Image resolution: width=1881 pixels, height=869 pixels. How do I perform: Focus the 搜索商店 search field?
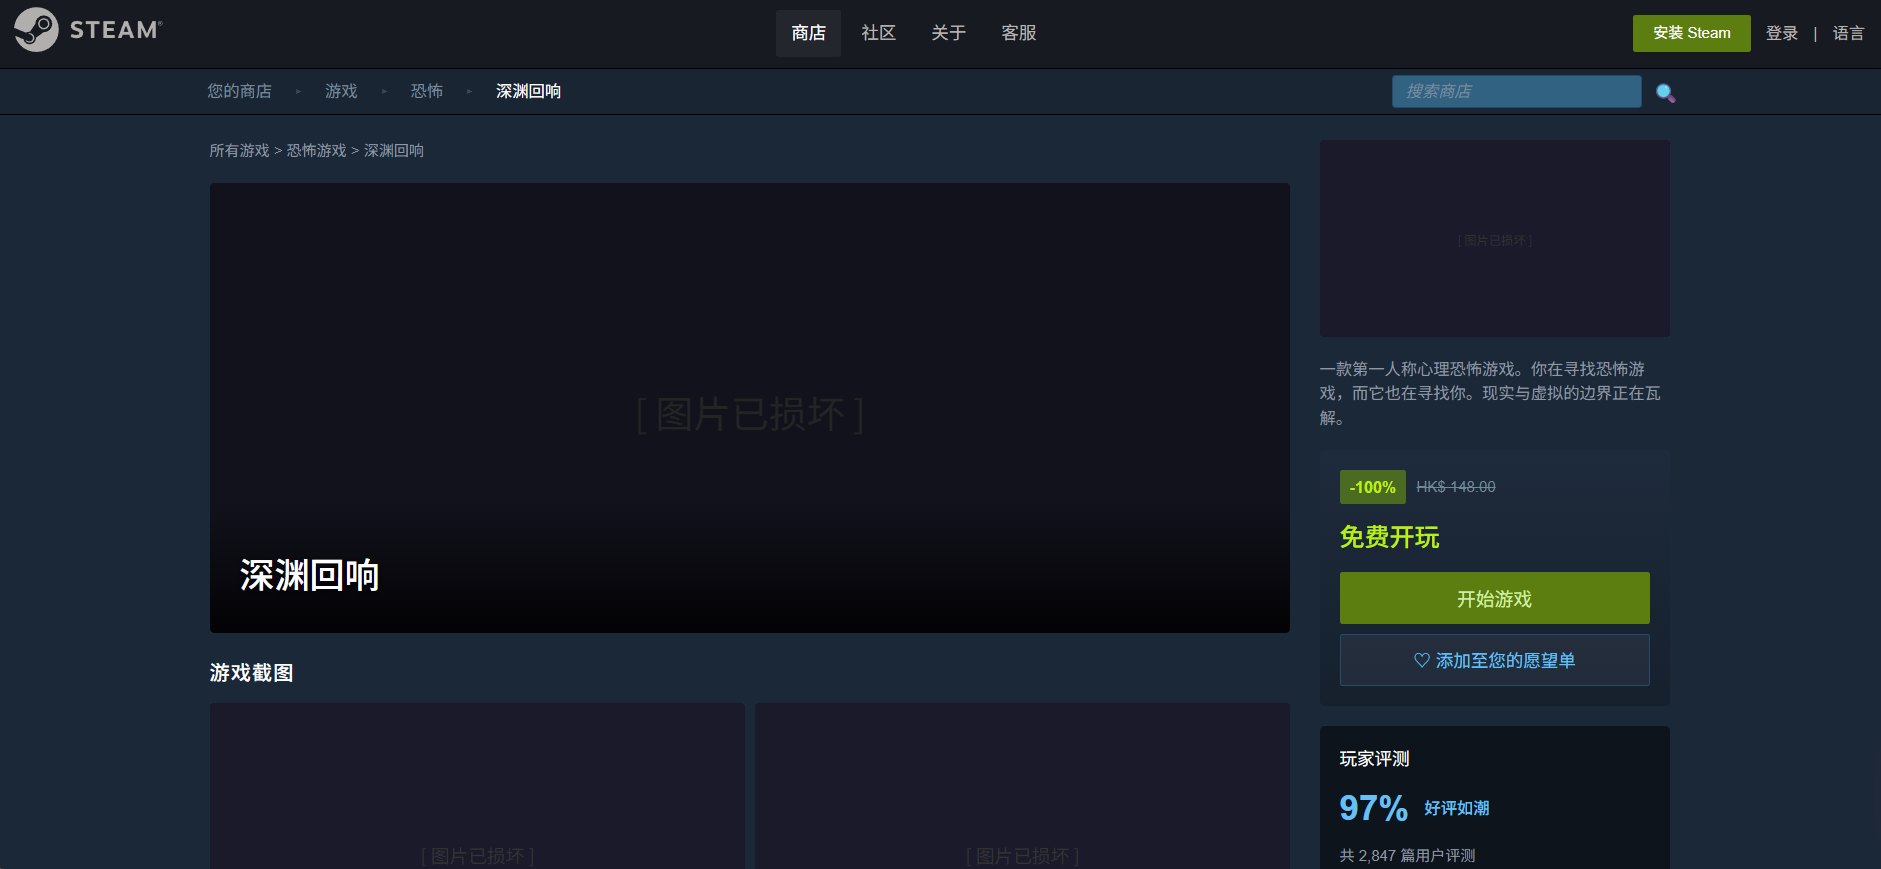click(x=1516, y=91)
